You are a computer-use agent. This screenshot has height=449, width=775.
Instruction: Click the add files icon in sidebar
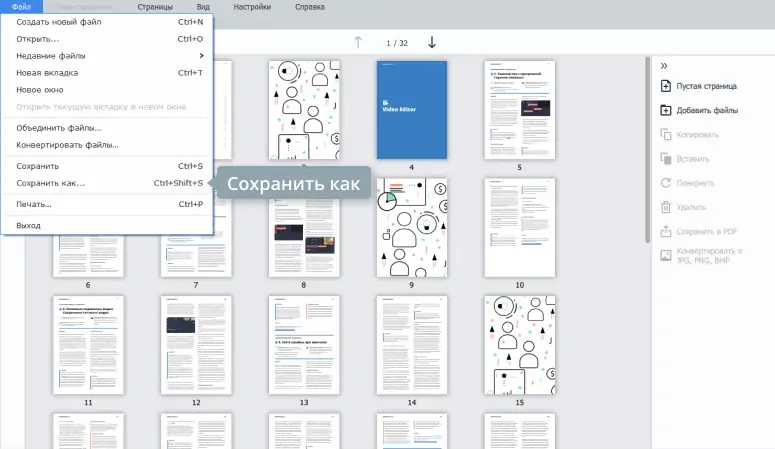tap(666, 110)
